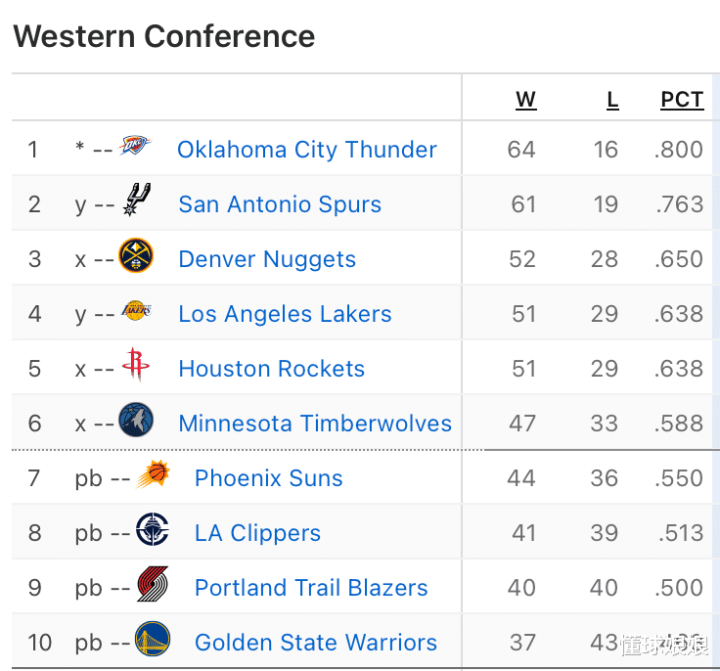720x671 pixels.
Task: Sort standings by the PCT column header
Action: 682,100
